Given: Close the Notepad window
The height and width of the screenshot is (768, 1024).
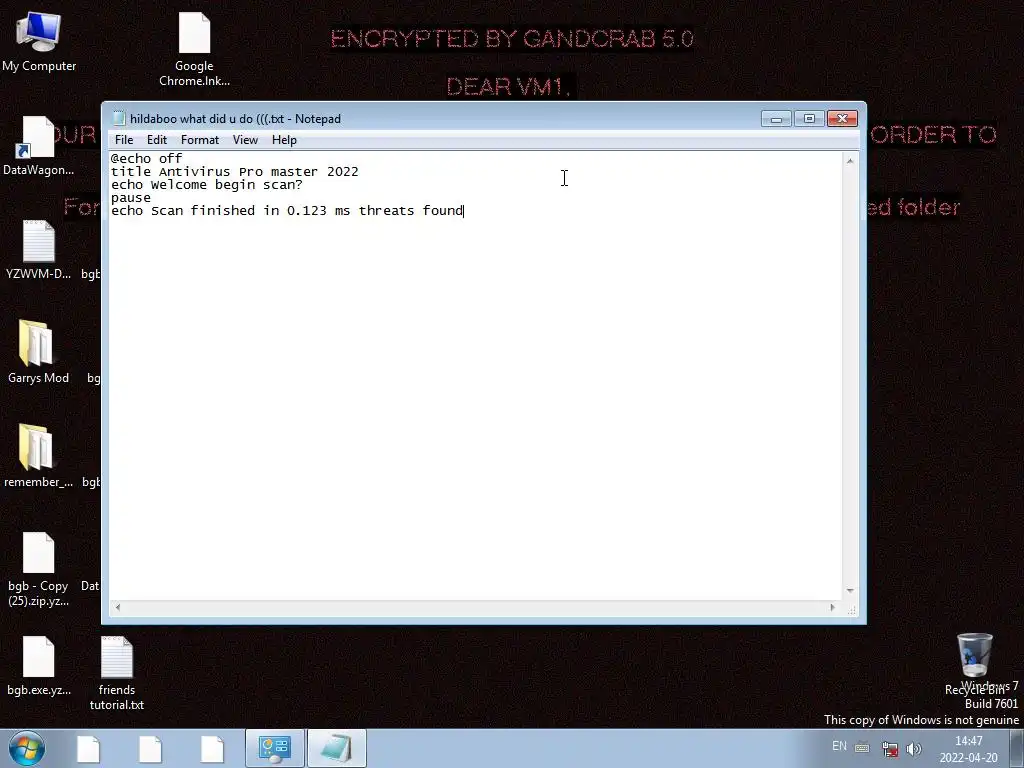Looking at the screenshot, I should point(842,119).
